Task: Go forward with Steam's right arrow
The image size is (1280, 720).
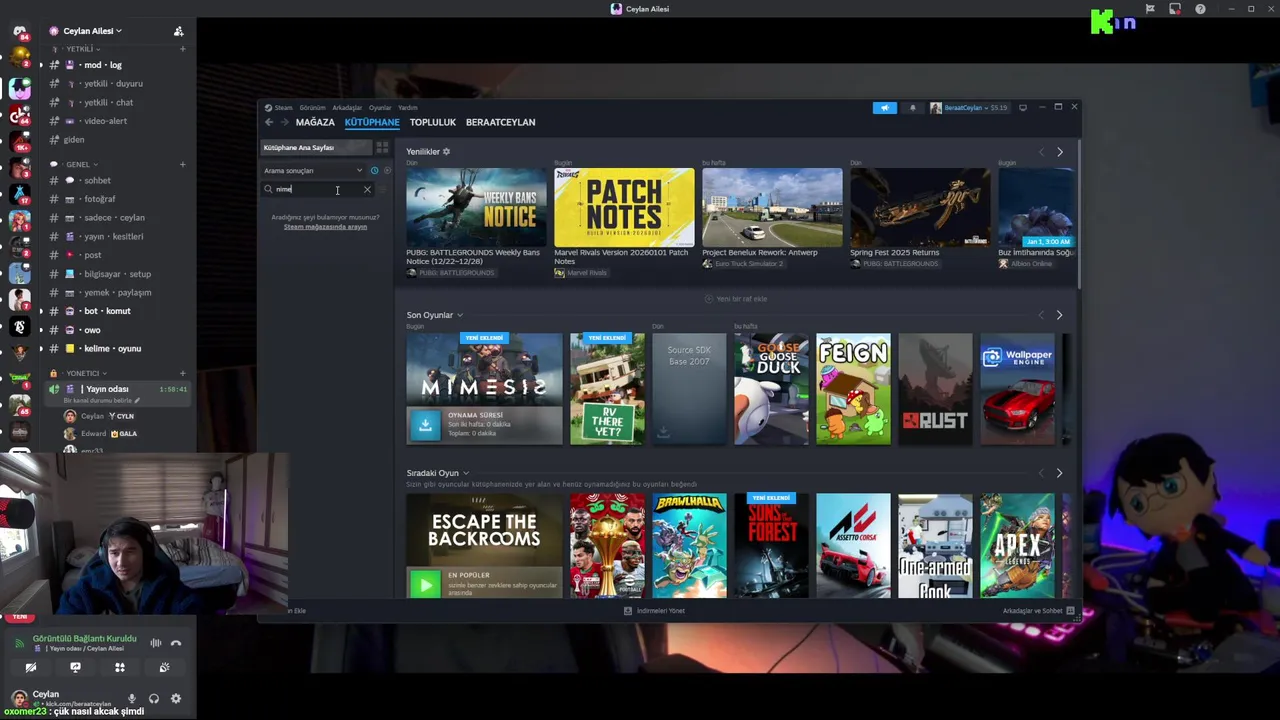Action: click(x=285, y=122)
